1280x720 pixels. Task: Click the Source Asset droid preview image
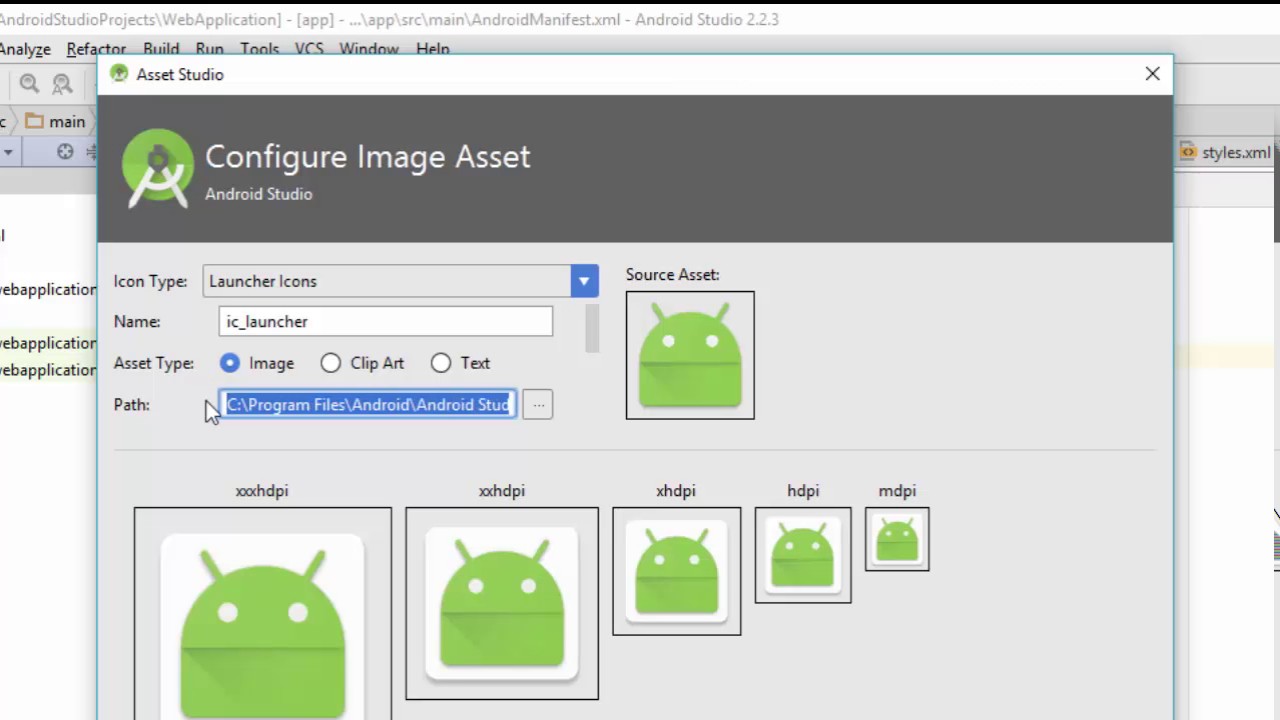coord(690,355)
